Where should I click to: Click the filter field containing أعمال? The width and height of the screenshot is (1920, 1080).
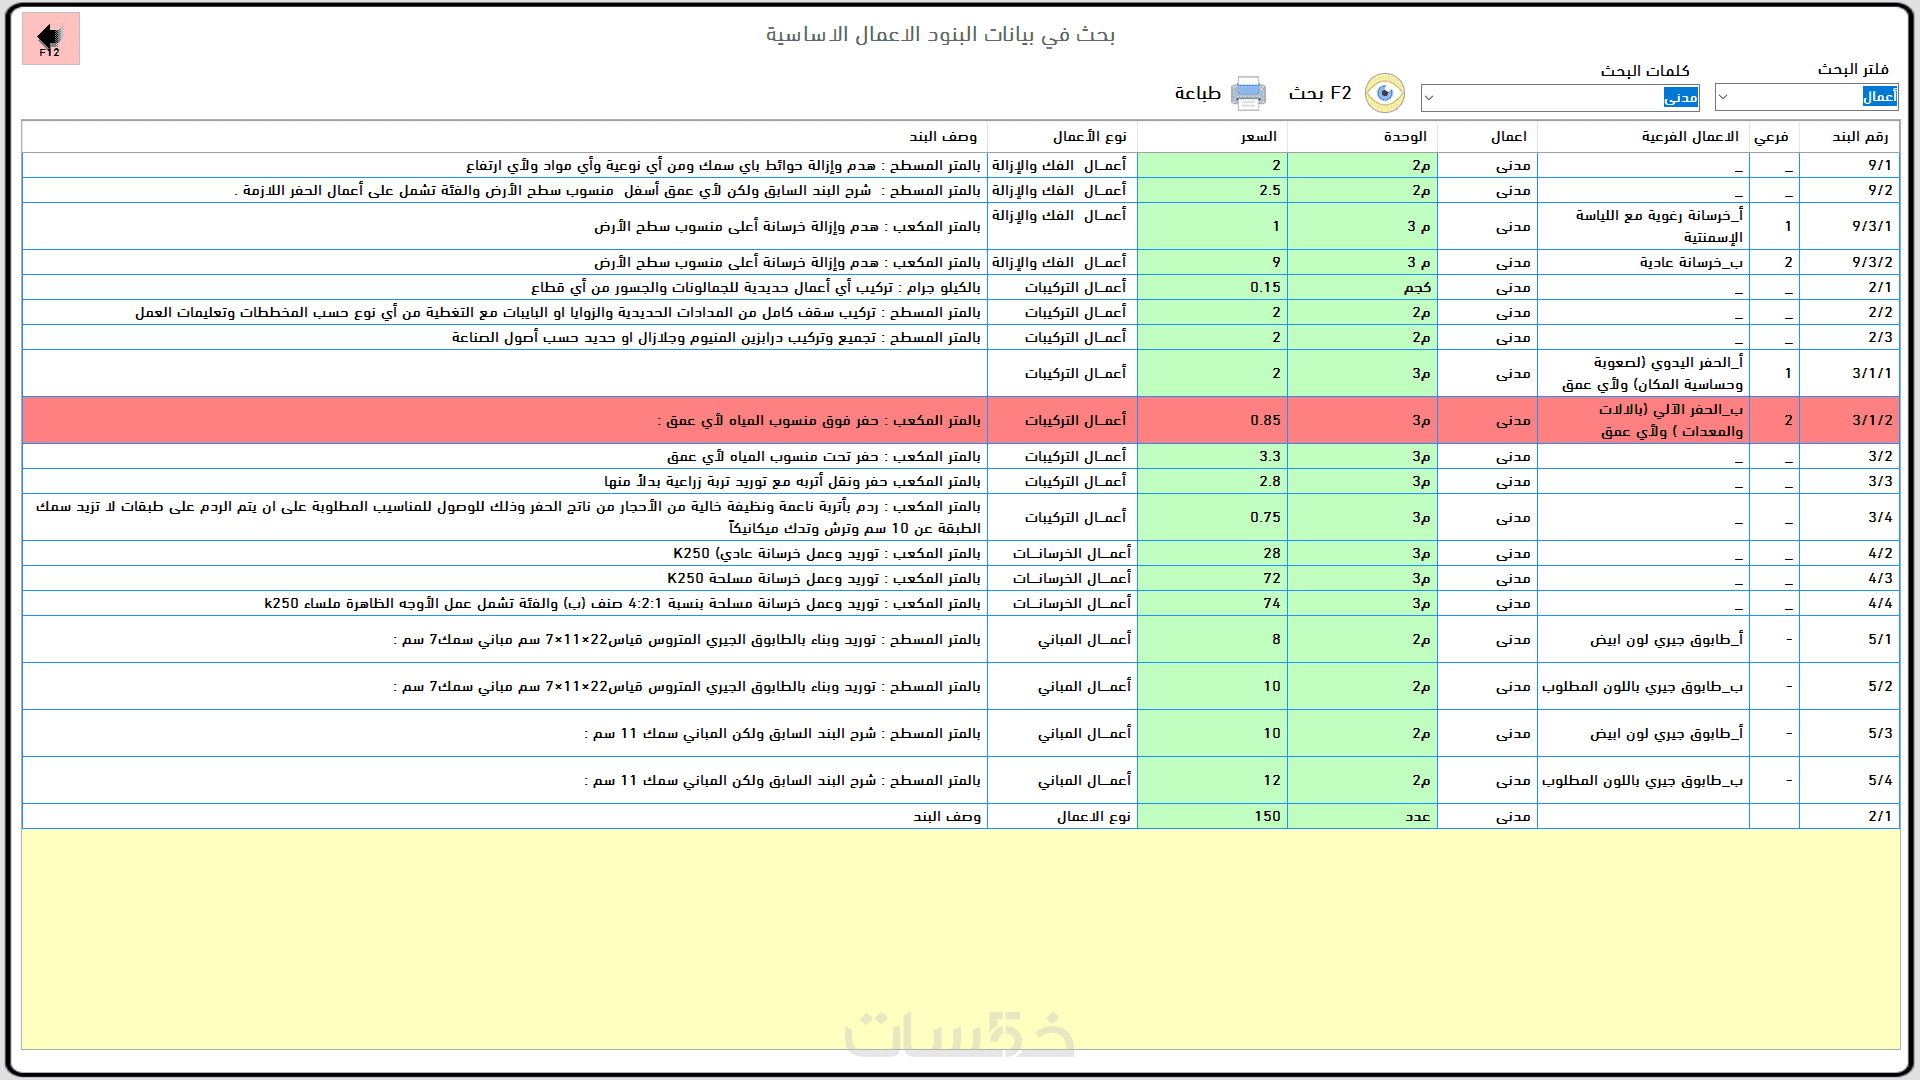(x=1820, y=97)
